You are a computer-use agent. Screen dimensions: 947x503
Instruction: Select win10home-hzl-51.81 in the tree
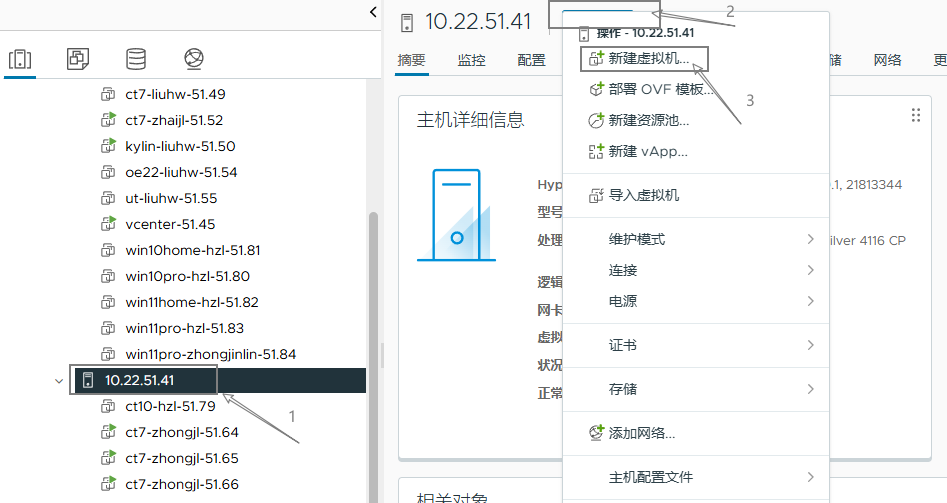[193, 250]
